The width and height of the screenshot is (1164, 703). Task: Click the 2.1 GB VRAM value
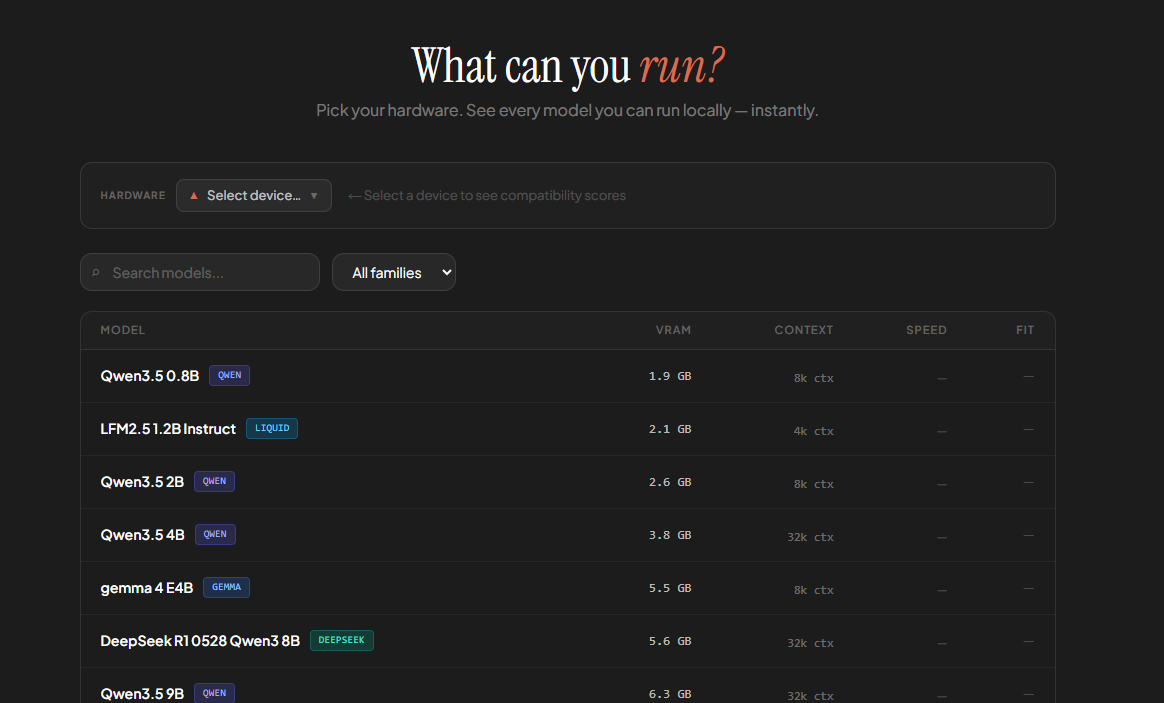point(670,429)
